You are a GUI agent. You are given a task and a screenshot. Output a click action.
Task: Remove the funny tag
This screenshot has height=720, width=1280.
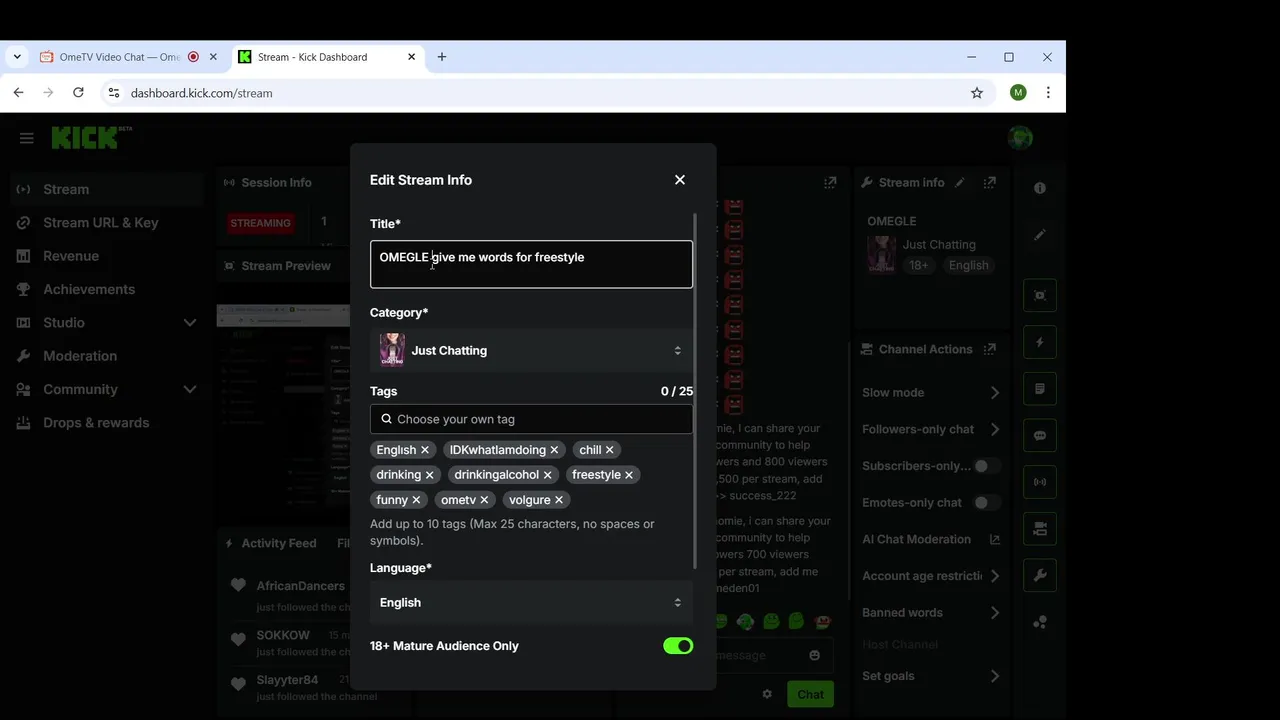click(x=416, y=500)
